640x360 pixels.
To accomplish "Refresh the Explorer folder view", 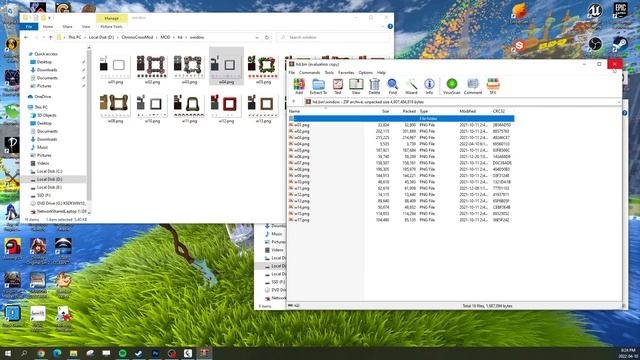I will pos(267,37).
